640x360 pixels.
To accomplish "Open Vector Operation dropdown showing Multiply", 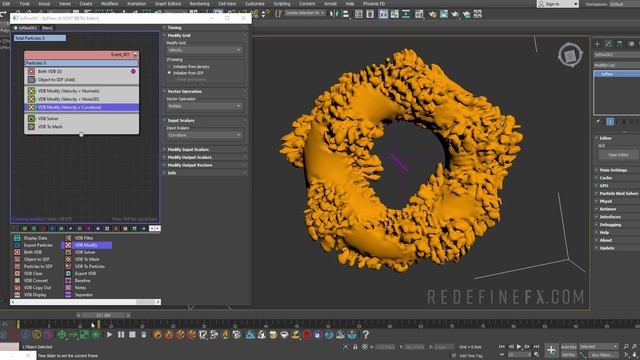I will 204,106.
